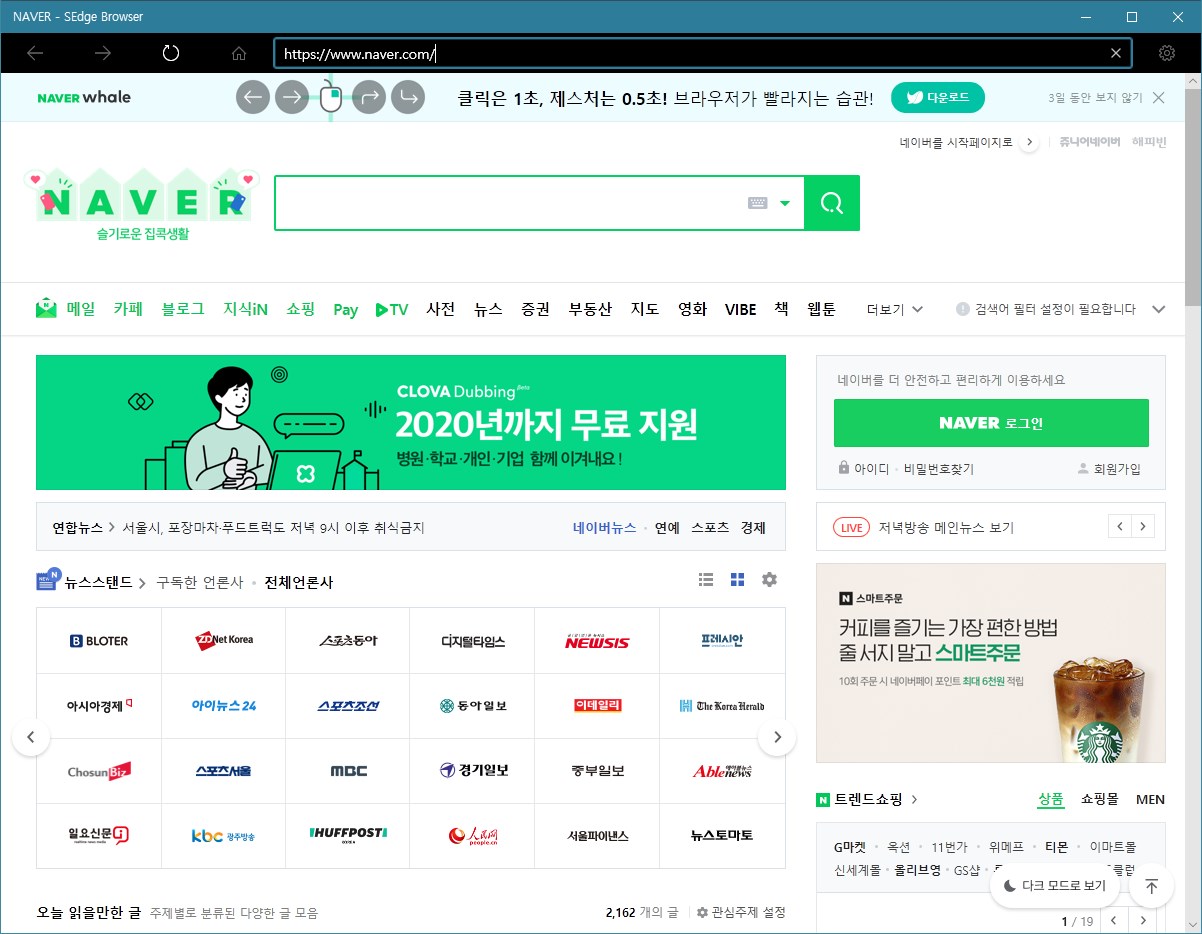
Task: Reload the page with refresh icon
Action: pos(170,53)
